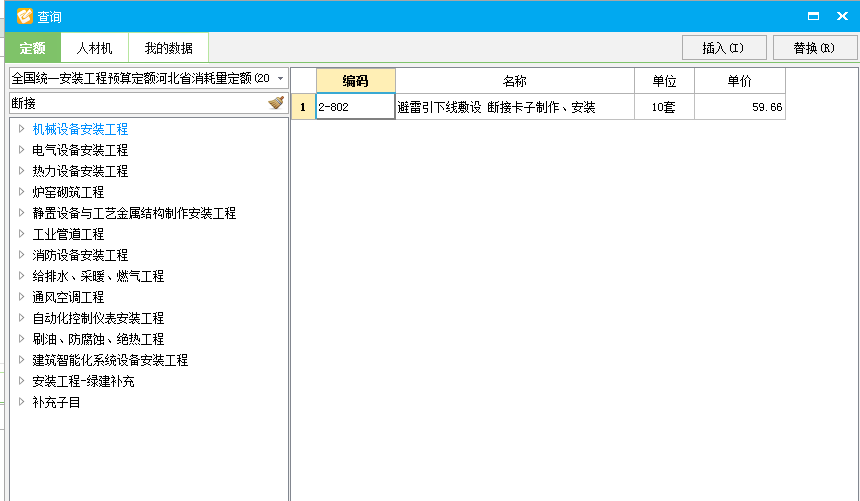The image size is (860, 501).
Task: Expand the 消防设备安装工程 node arrow
Action: [x=21, y=255]
